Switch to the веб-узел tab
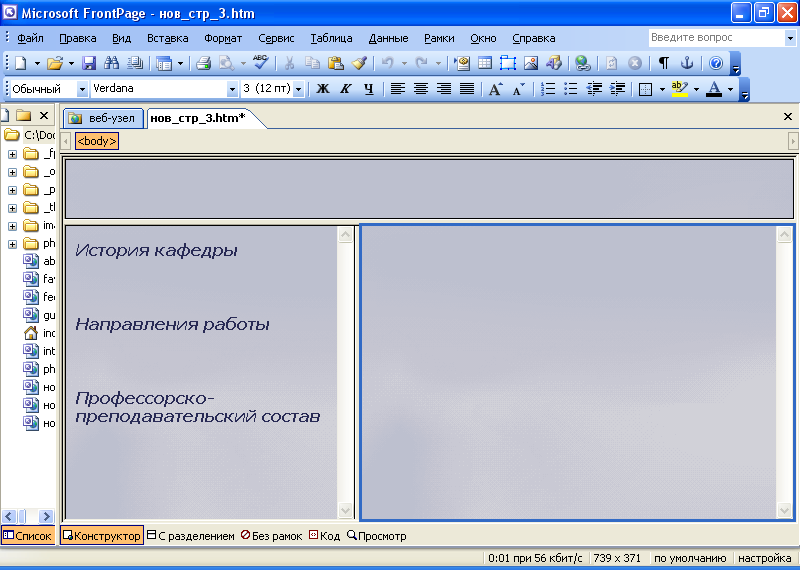Screen dimensions: 800x570 (102, 118)
